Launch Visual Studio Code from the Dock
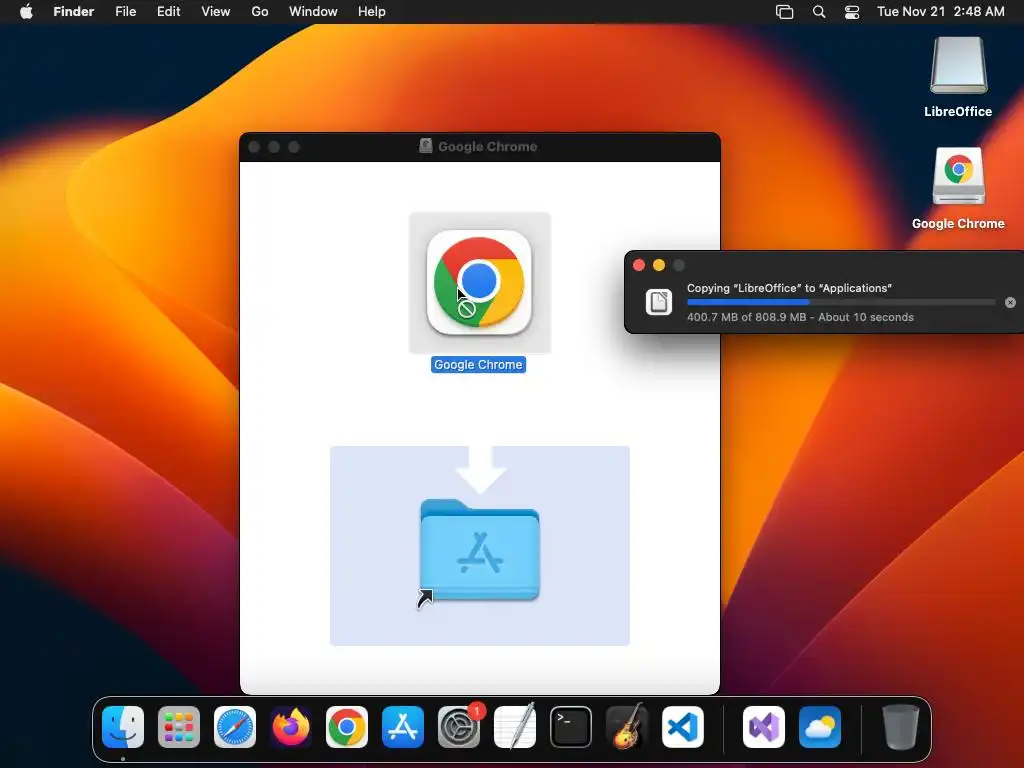Screen dimensions: 1024x768 point(683,727)
